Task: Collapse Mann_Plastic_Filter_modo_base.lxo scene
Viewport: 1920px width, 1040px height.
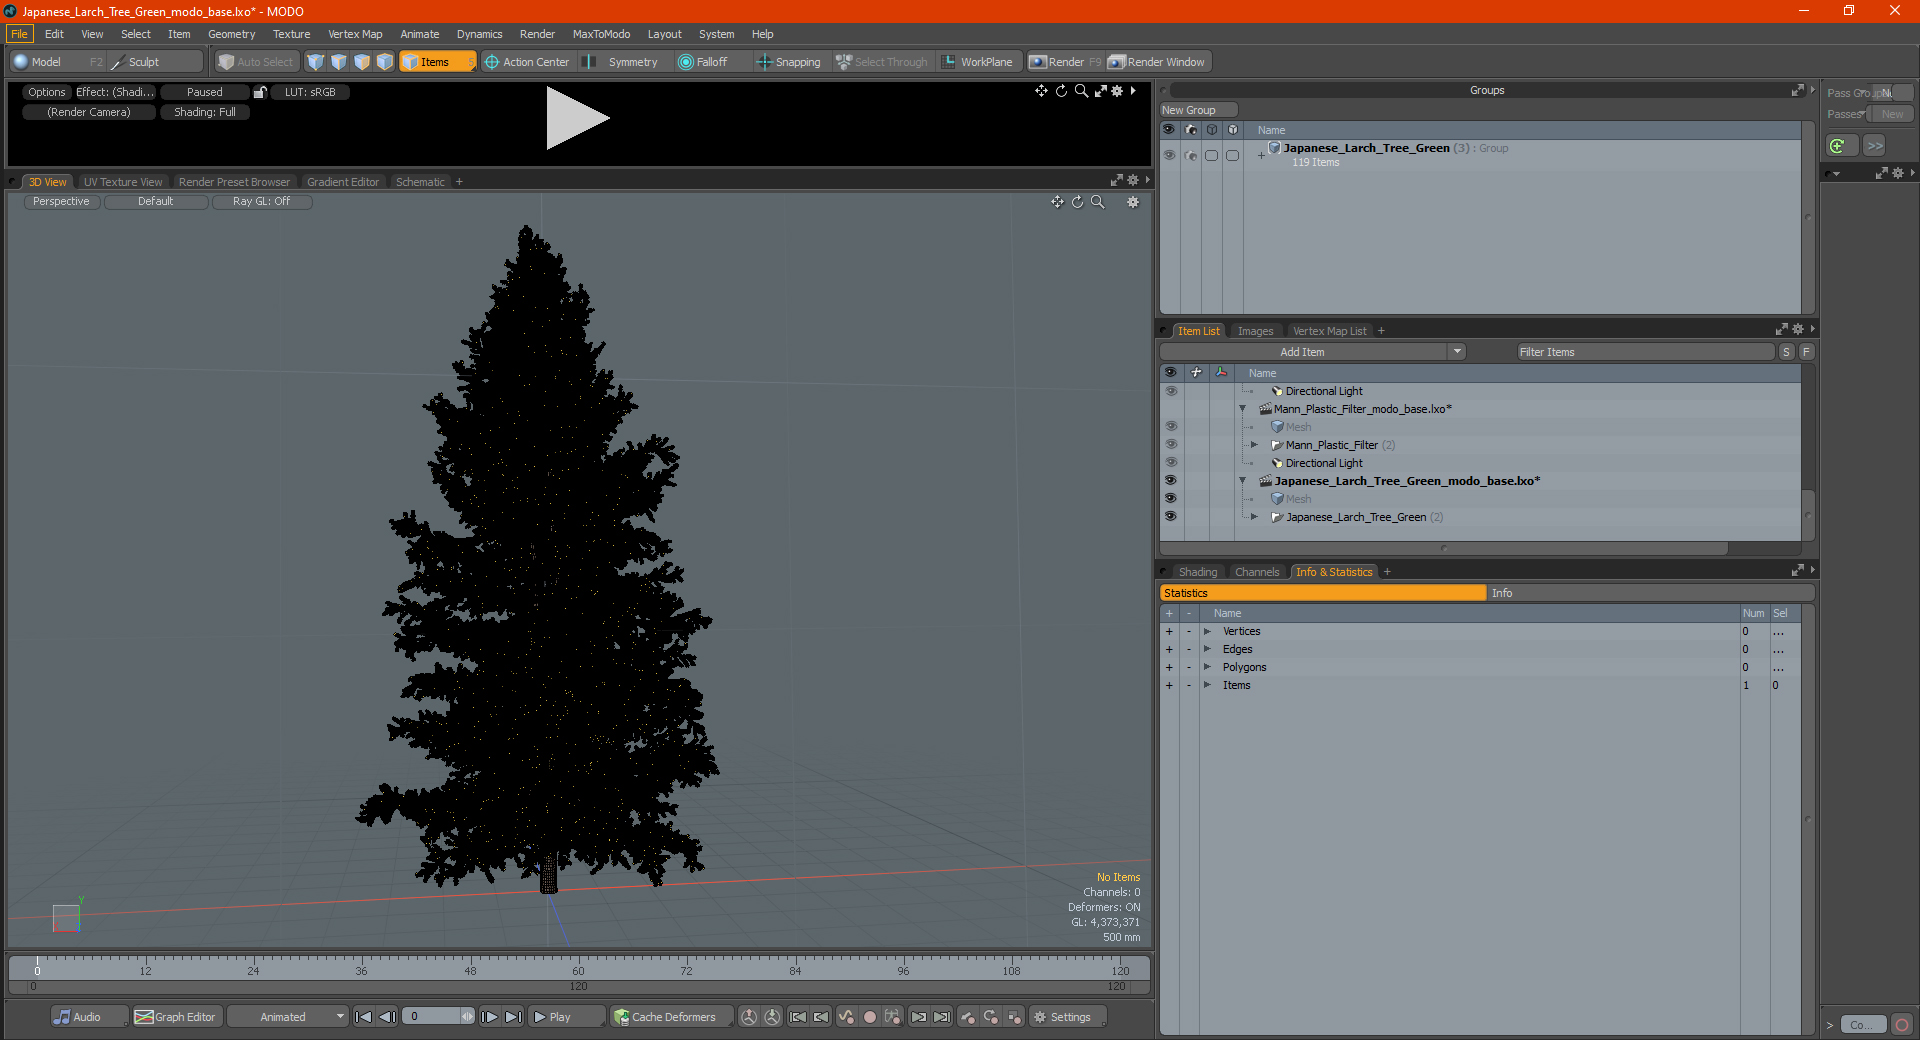Action: [1242, 409]
